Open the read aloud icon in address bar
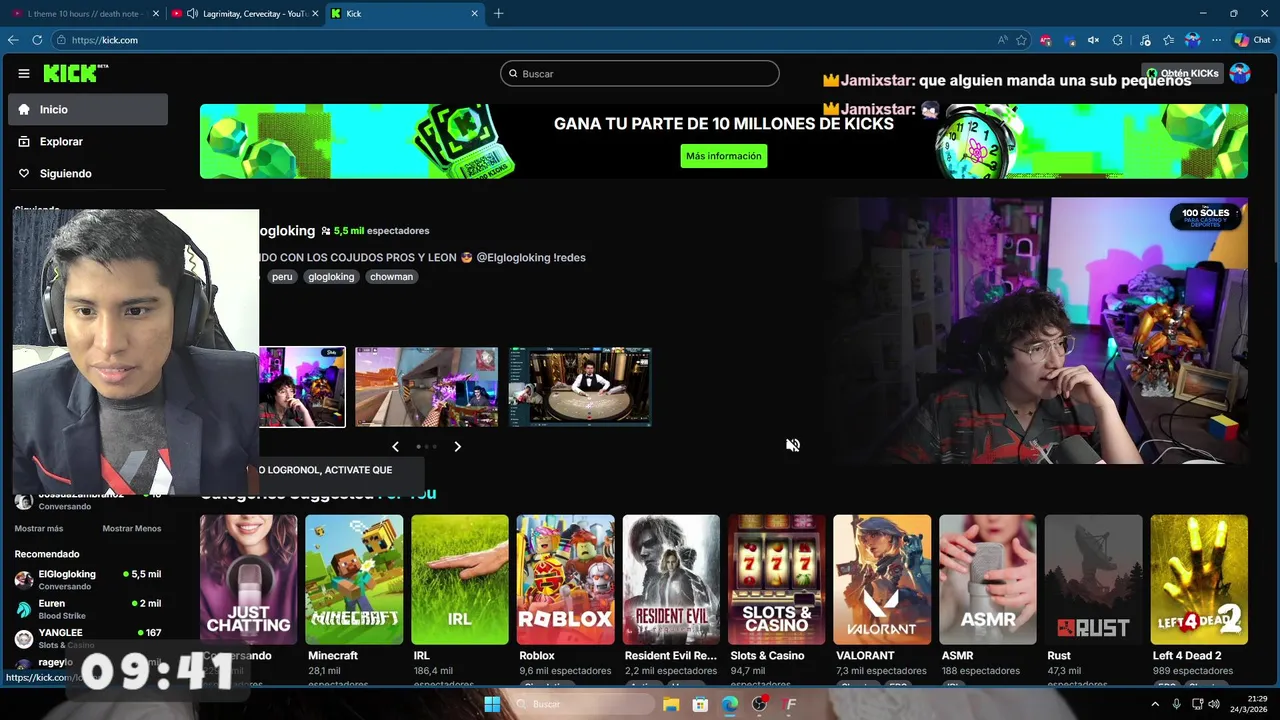 coord(1002,40)
